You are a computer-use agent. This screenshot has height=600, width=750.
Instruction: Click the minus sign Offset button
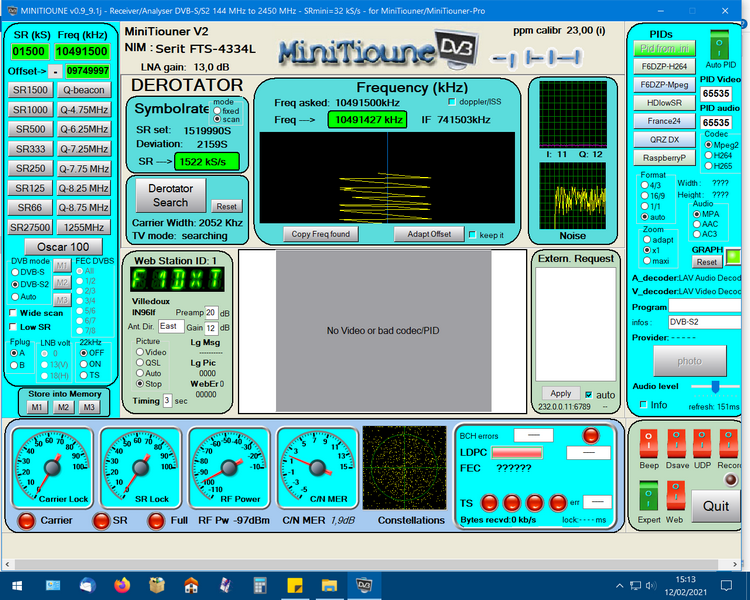(55, 72)
